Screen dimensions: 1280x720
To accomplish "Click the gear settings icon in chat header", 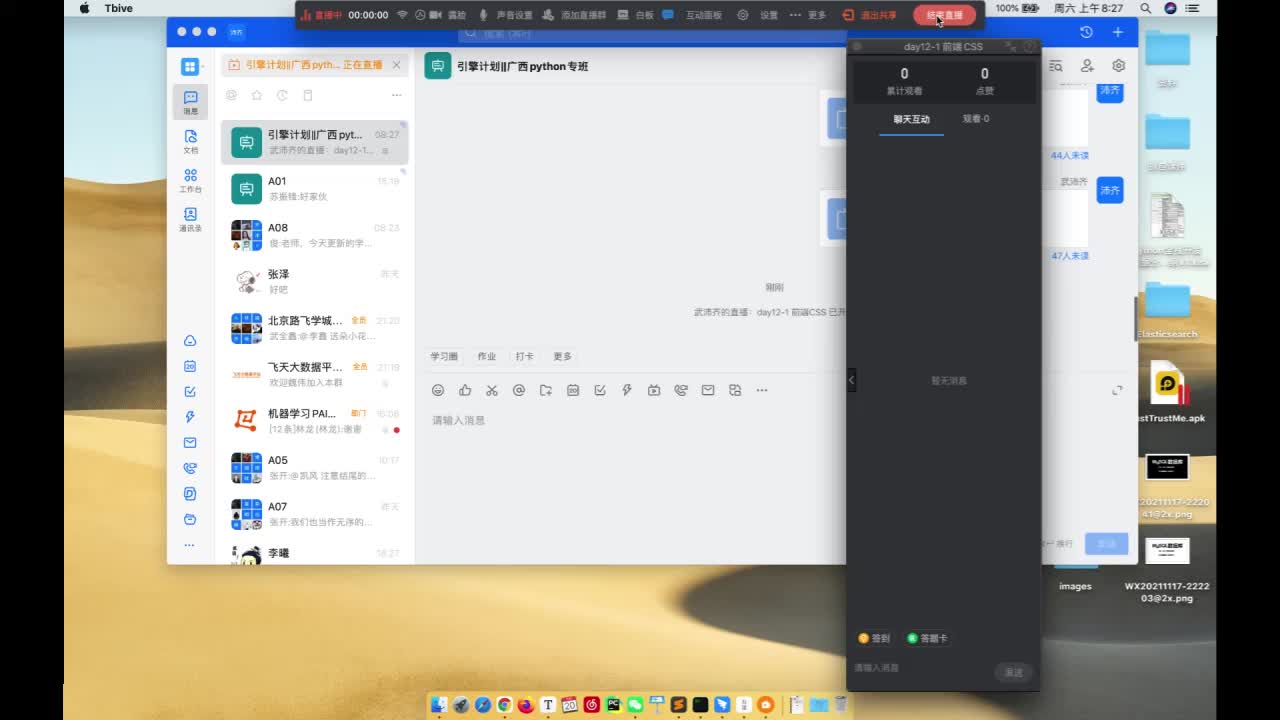I will 1118,66.
